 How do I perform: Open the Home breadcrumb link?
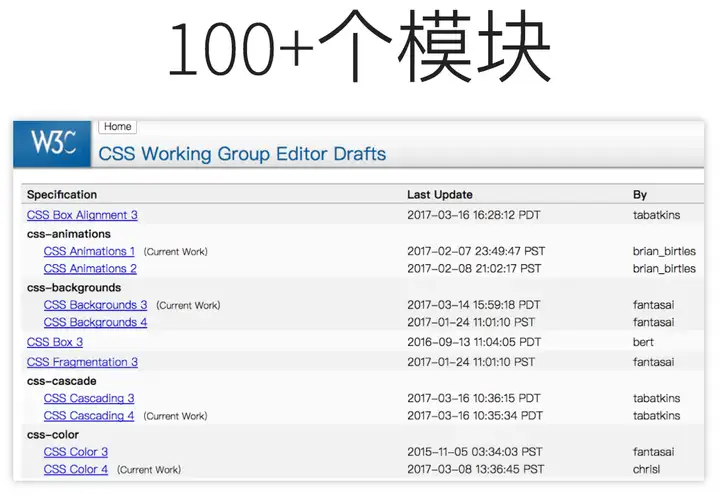118,127
